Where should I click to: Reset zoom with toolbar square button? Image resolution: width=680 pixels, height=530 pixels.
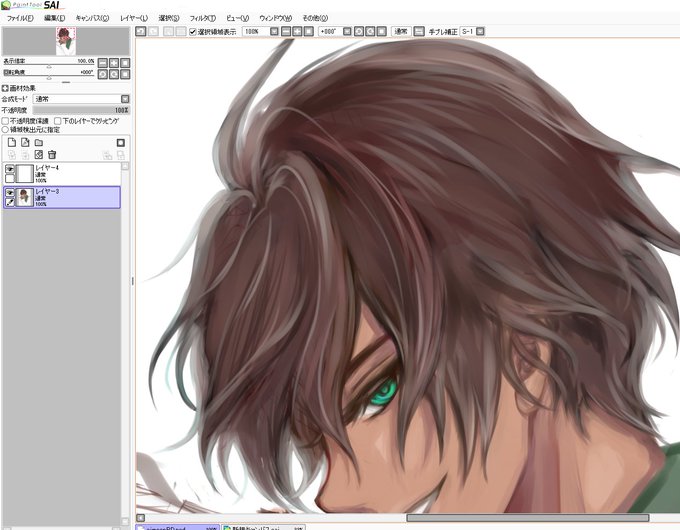coord(308,31)
